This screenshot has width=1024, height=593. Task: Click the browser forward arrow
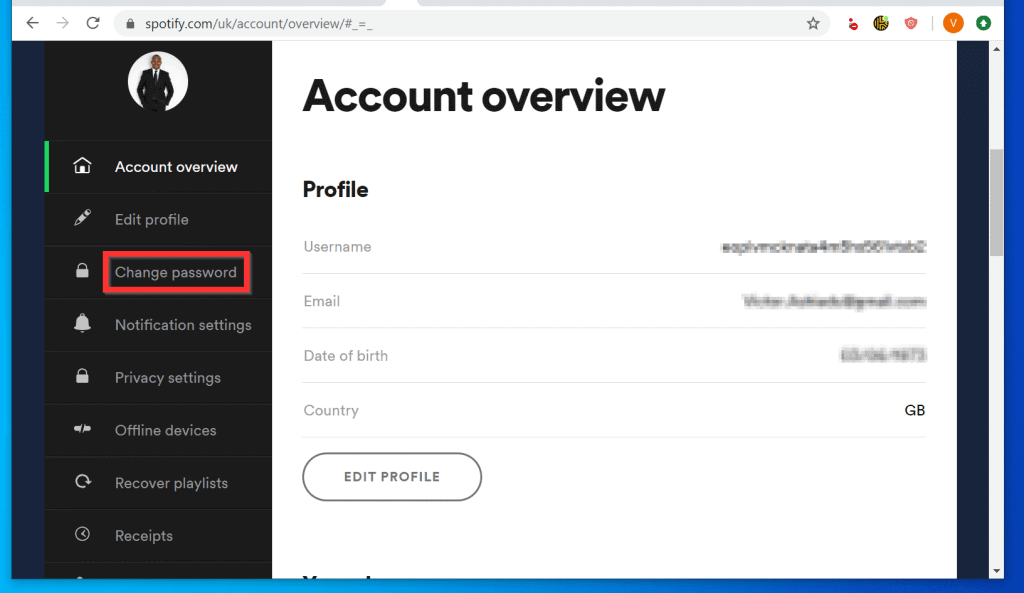tap(63, 24)
